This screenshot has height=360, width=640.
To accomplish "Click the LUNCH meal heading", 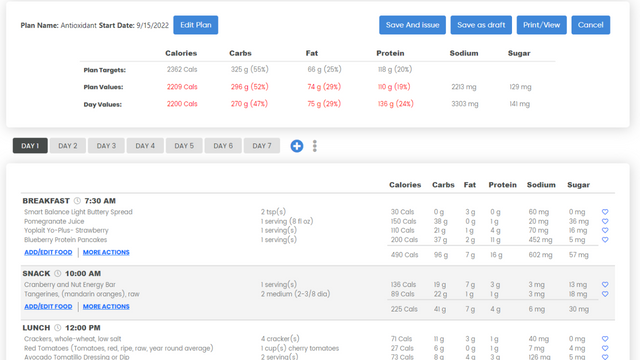I will click(36, 328).
